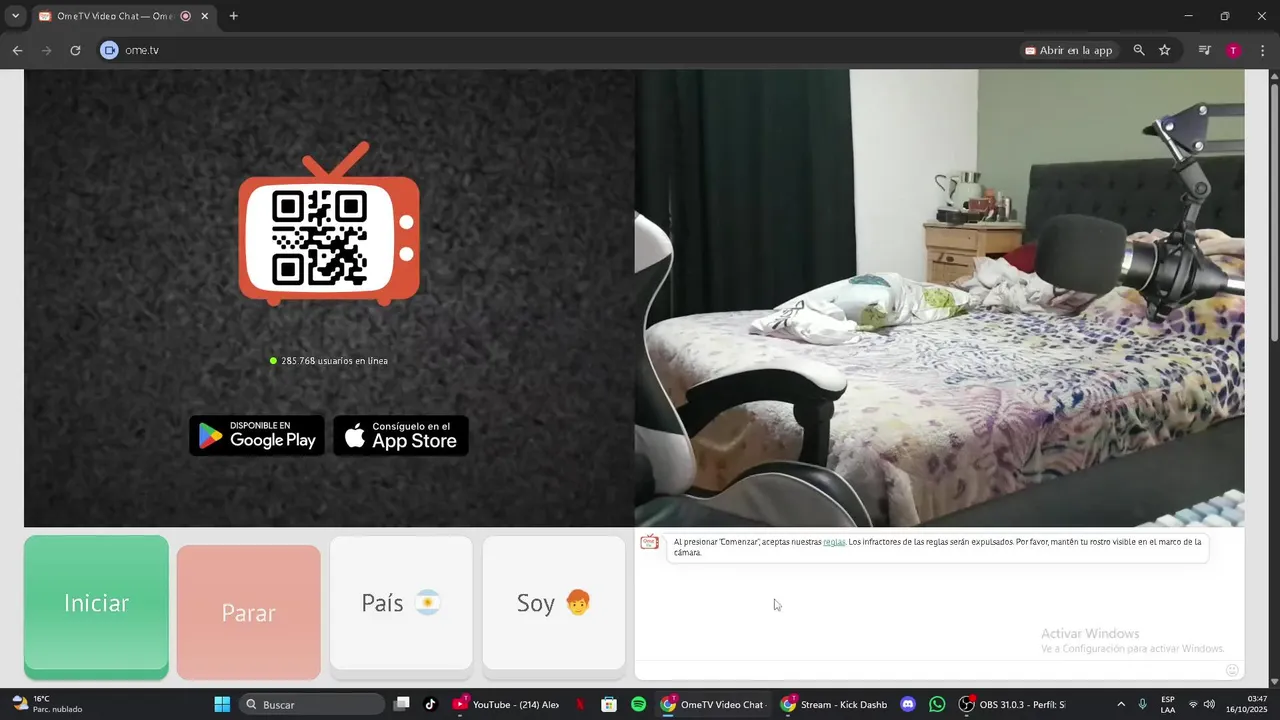Select the OmeTV Video Chat browser tab
This screenshot has height=720, width=1280.
point(124,16)
